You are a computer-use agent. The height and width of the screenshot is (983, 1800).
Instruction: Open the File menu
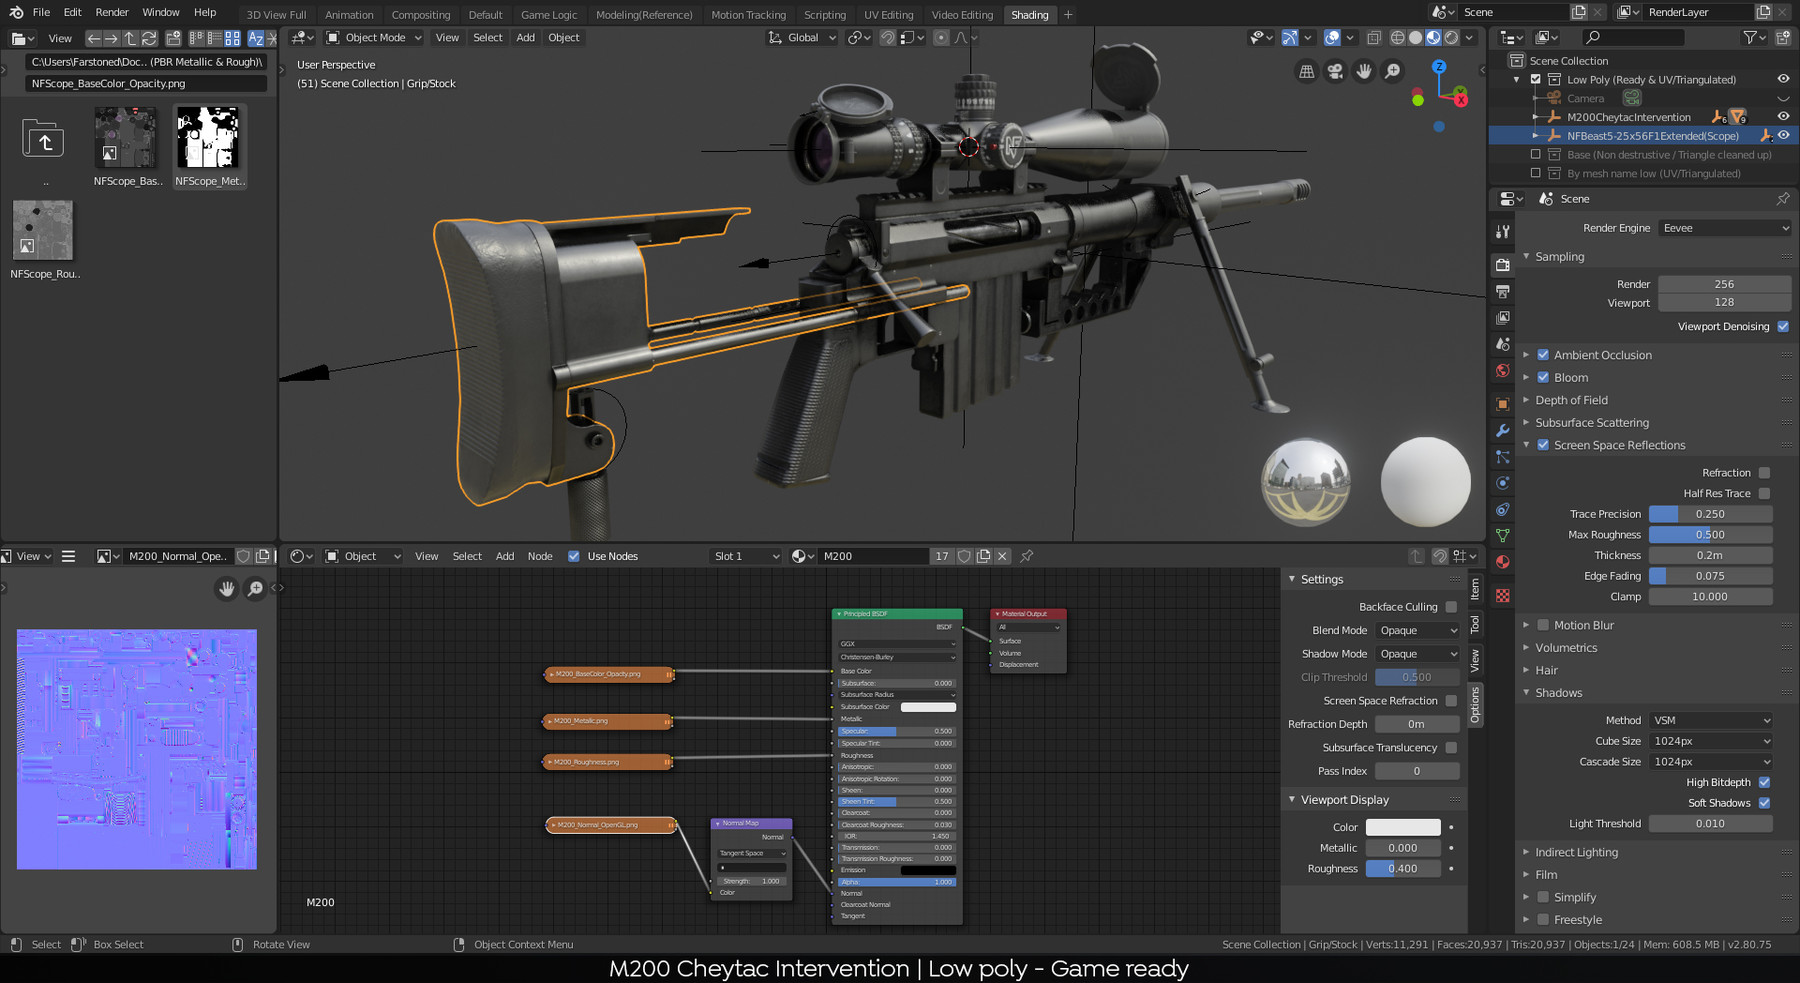[41, 13]
